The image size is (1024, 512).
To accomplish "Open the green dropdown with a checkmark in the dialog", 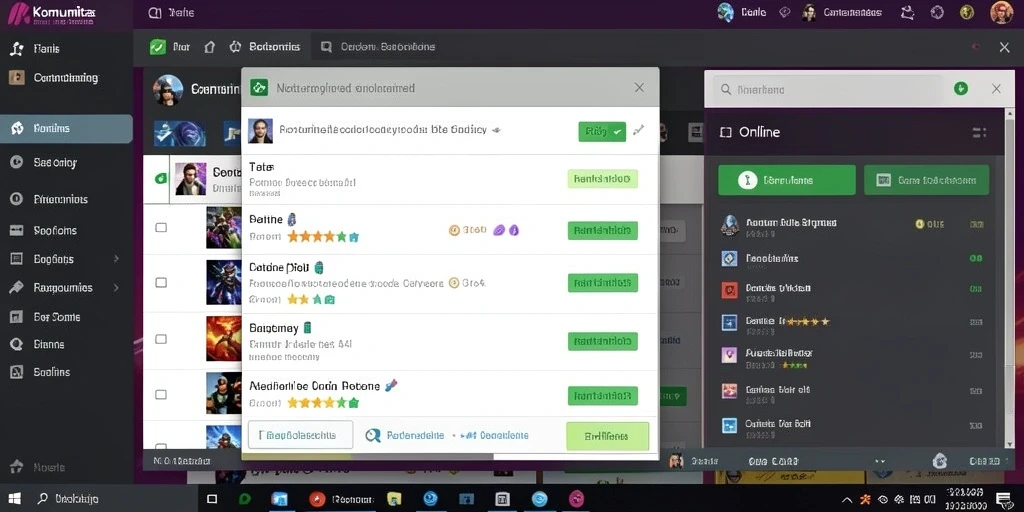I will tap(602, 132).
